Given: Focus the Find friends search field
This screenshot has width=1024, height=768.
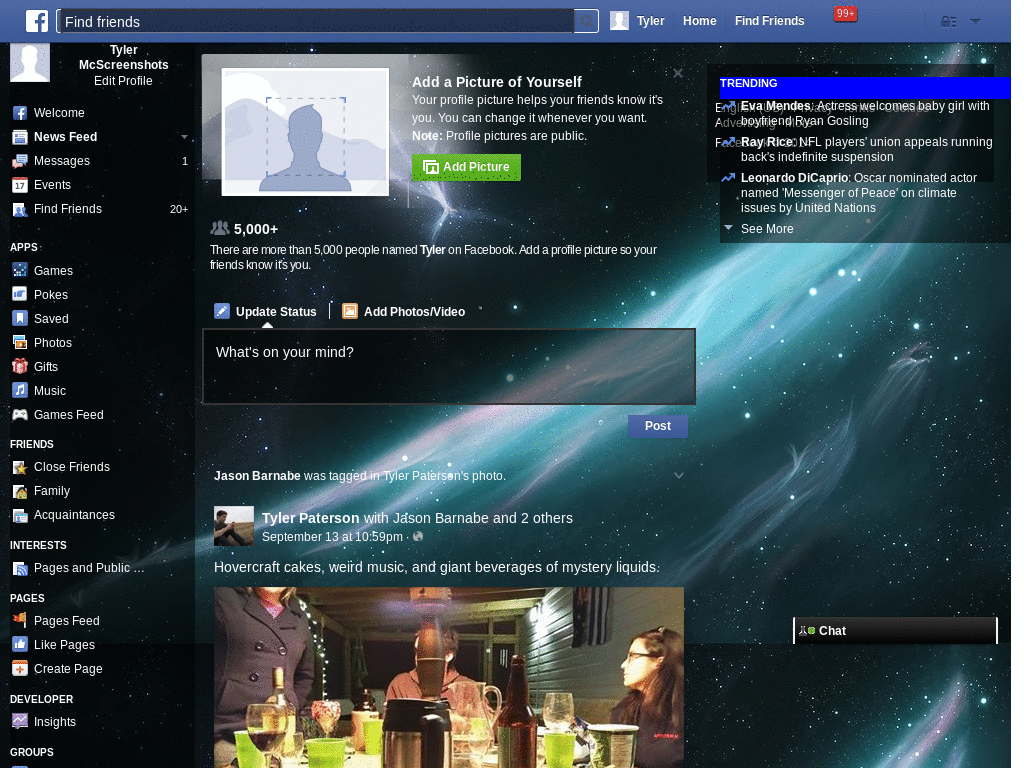Looking at the screenshot, I should (x=316, y=22).
